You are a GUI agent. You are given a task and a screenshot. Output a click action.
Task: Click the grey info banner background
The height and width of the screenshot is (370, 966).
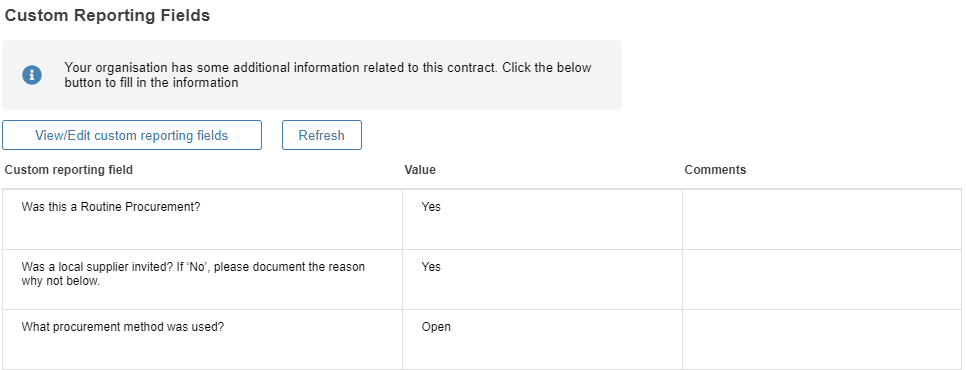(x=312, y=75)
